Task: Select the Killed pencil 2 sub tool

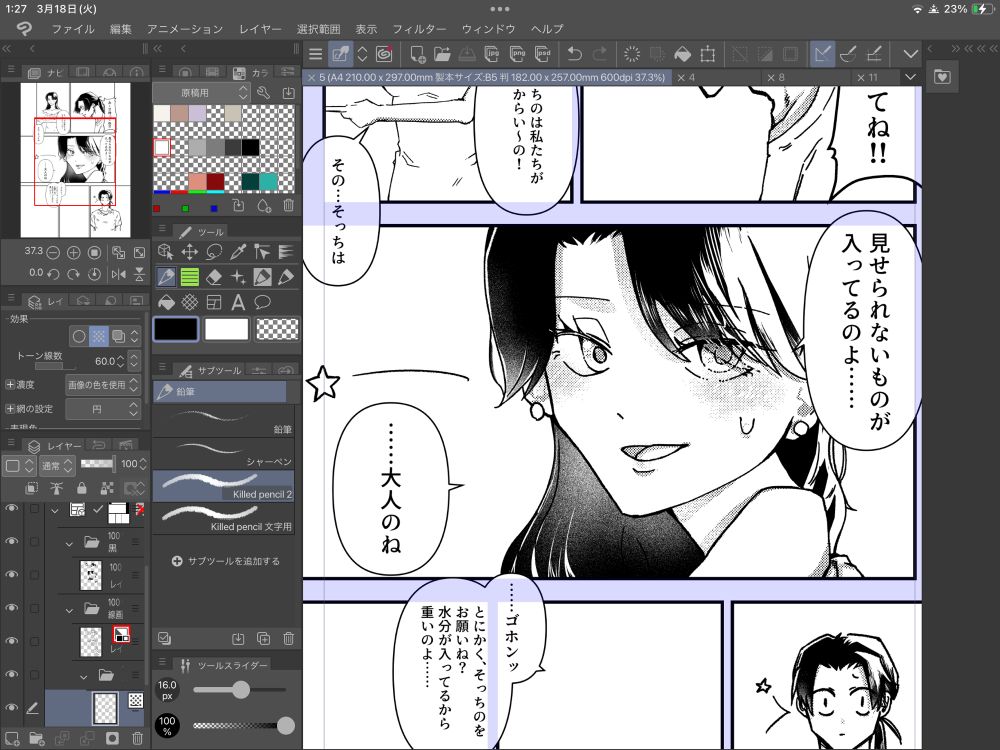Action: point(223,486)
